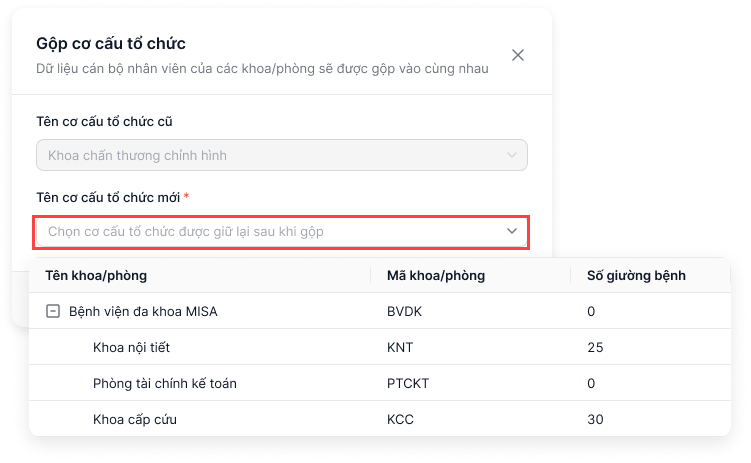Image resolution: width=751 pixels, height=463 pixels.
Task: Click the KCC department code cell
Action: 400,419
